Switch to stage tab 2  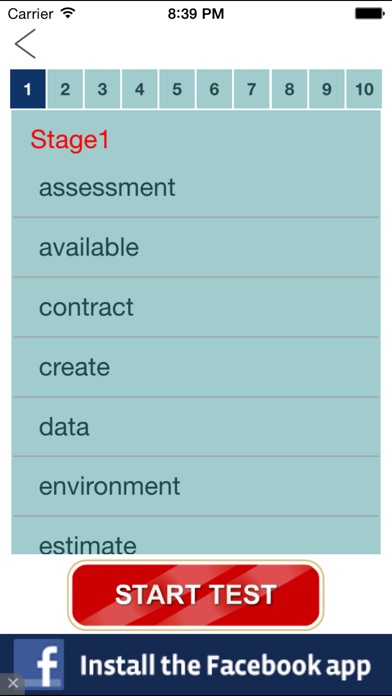(x=65, y=89)
